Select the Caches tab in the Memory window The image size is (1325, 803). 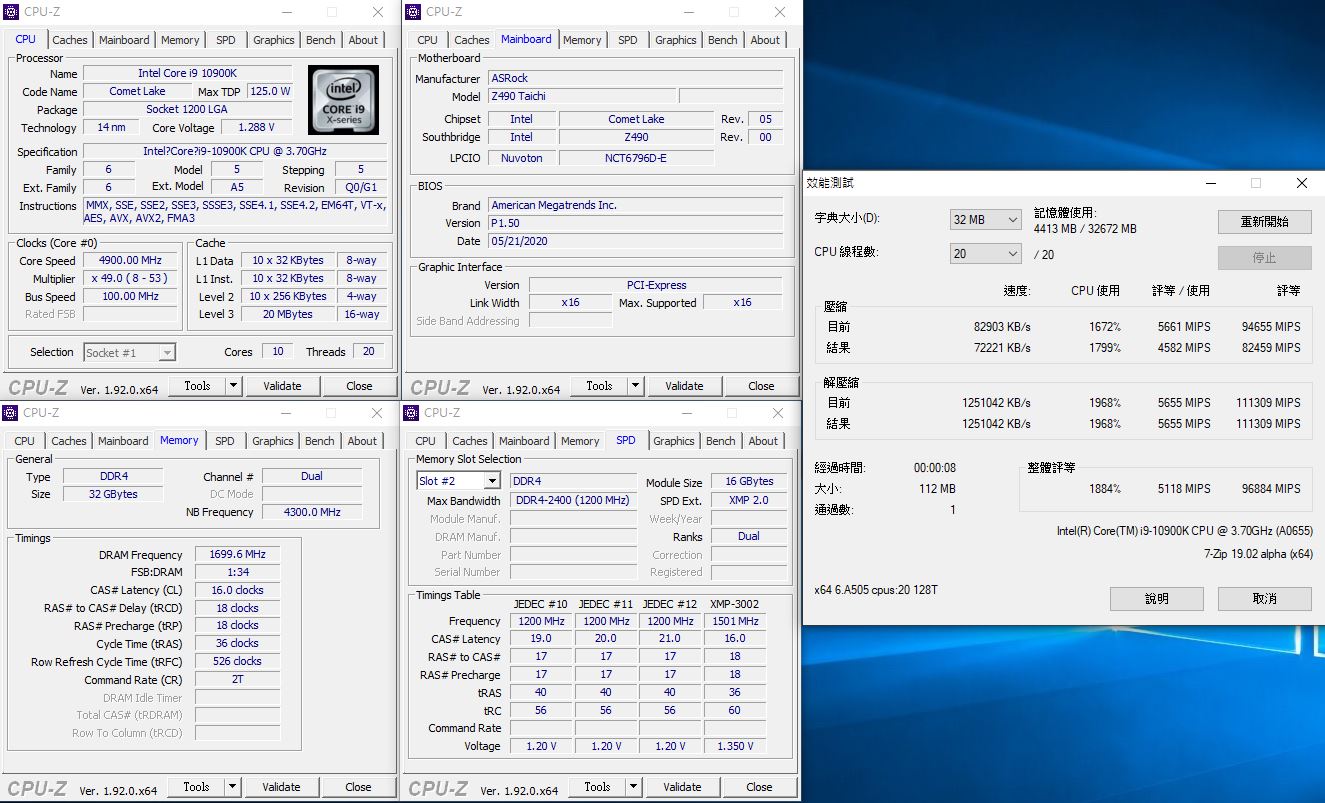pos(69,441)
